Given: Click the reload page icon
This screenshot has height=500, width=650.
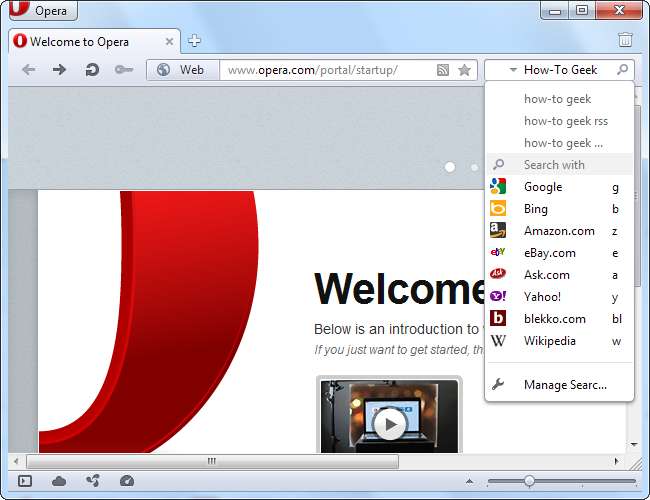Looking at the screenshot, I should [x=91, y=70].
